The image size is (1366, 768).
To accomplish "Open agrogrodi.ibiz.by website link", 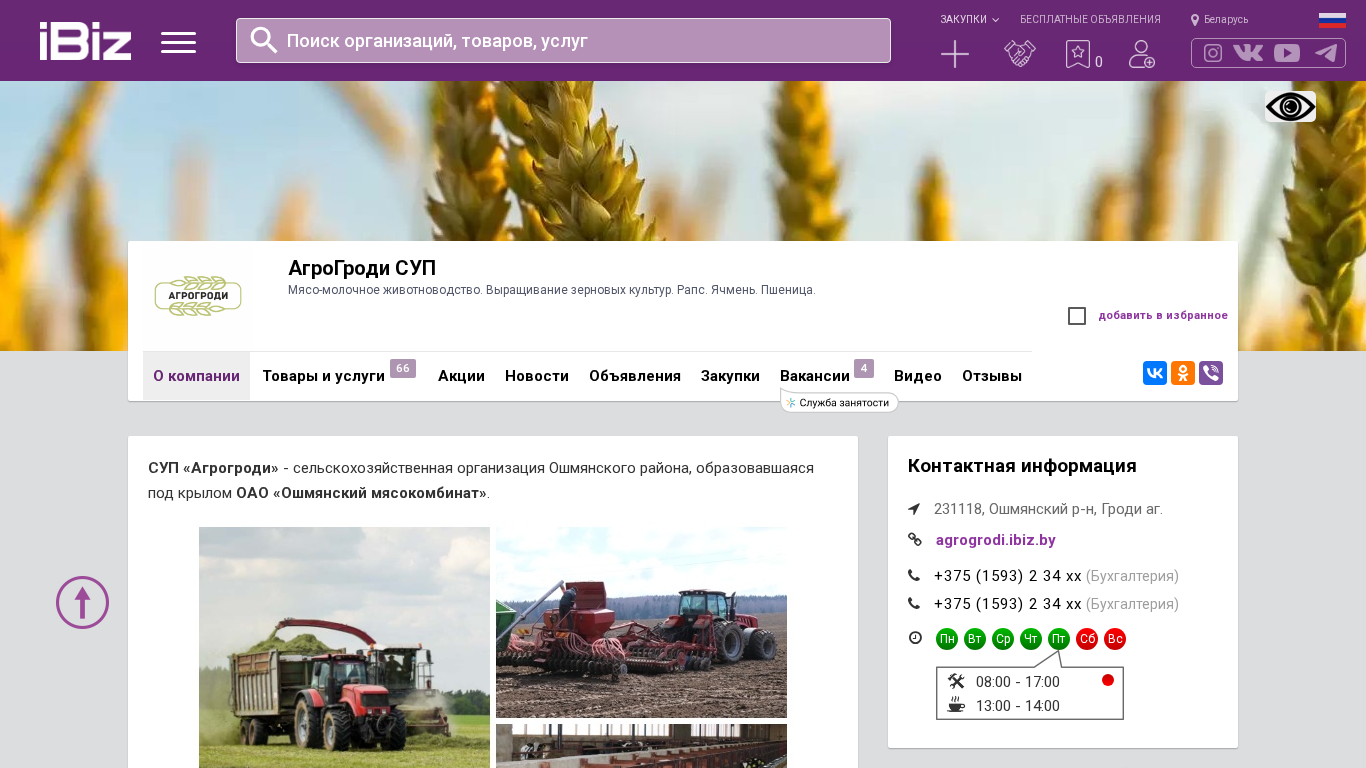I will [996, 540].
